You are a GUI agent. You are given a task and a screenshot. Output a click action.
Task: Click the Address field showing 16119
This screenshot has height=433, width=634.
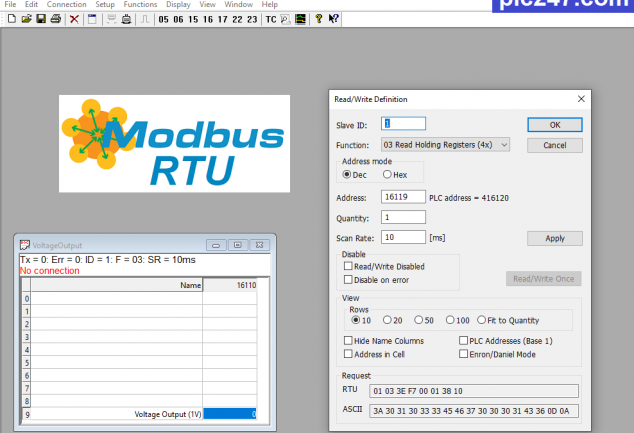point(403,197)
